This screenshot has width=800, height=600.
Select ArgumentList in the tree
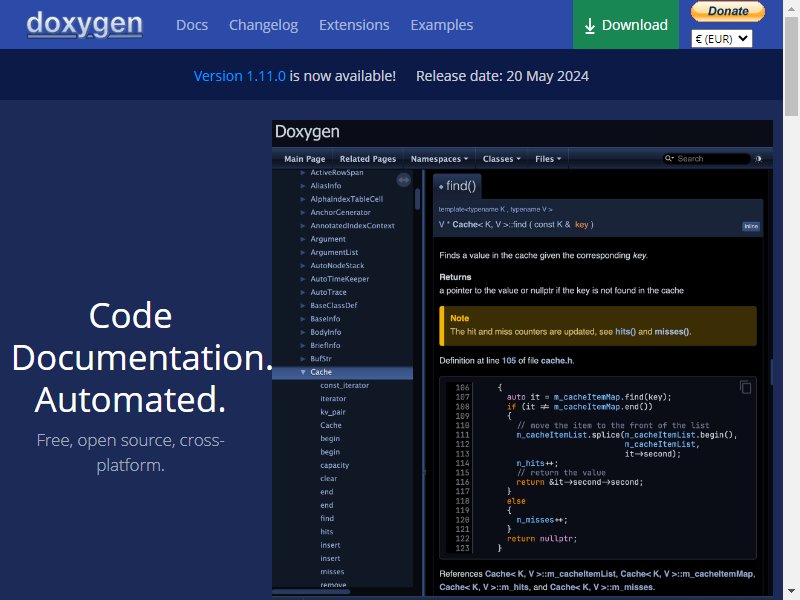pyautogui.click(x=334, y=252)
